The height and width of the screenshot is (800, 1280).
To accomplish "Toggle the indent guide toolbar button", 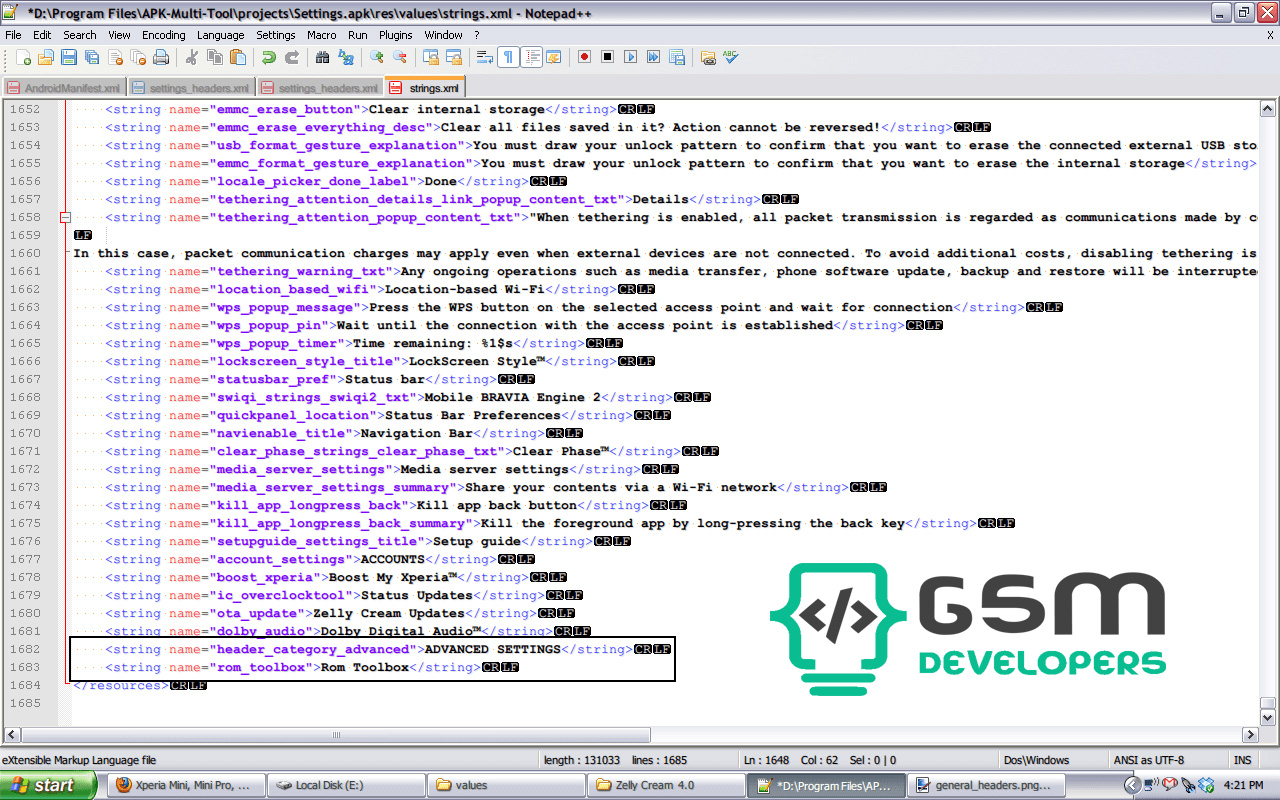I will click(531, 57).
